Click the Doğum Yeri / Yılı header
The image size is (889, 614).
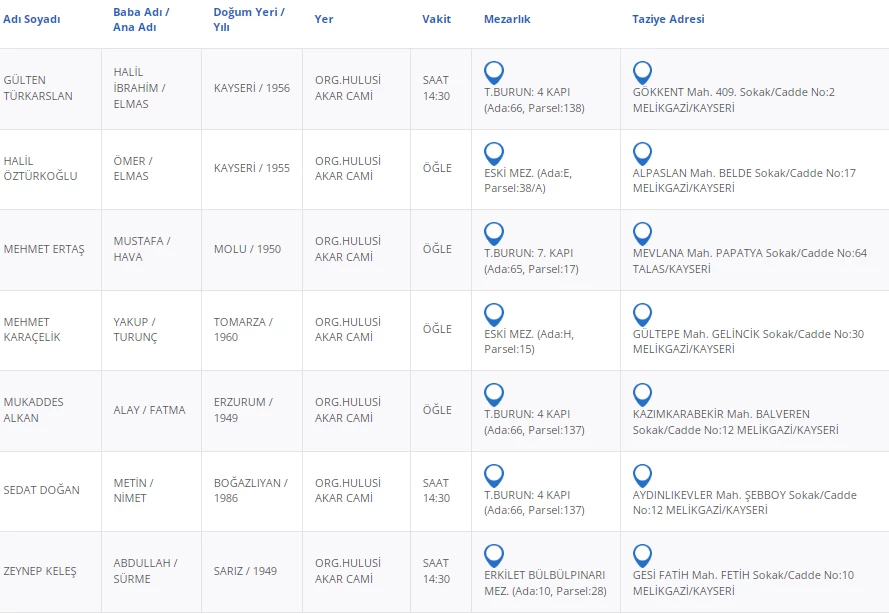click(249, 19)
